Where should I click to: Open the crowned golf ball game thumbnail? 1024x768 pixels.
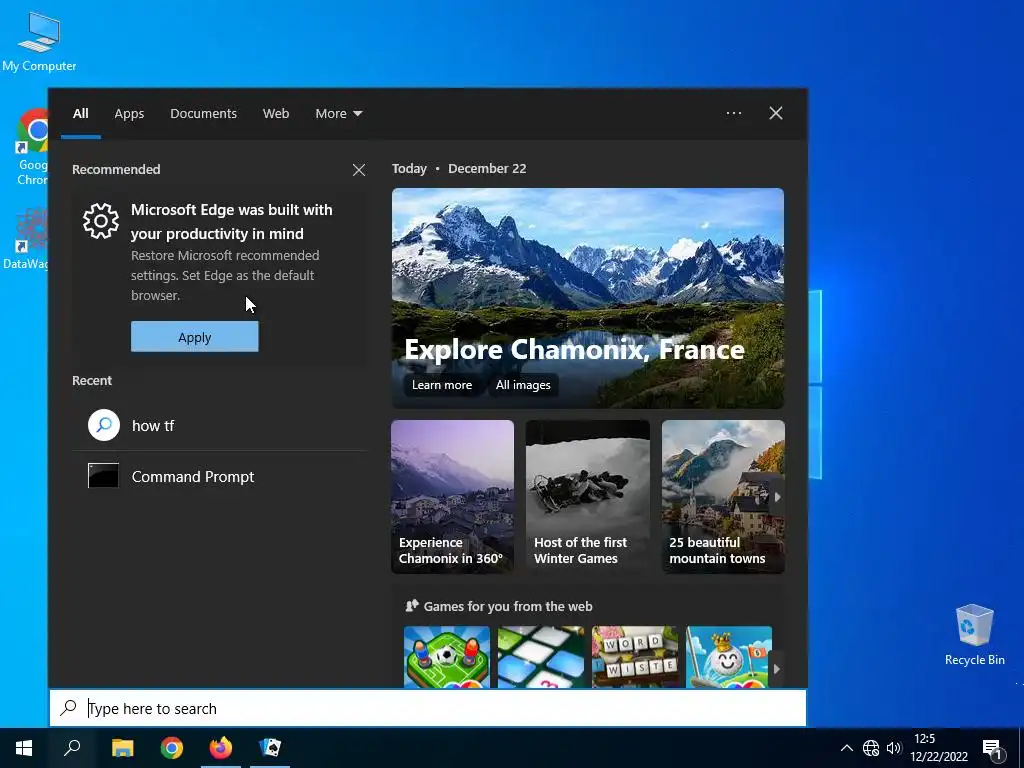729,657
